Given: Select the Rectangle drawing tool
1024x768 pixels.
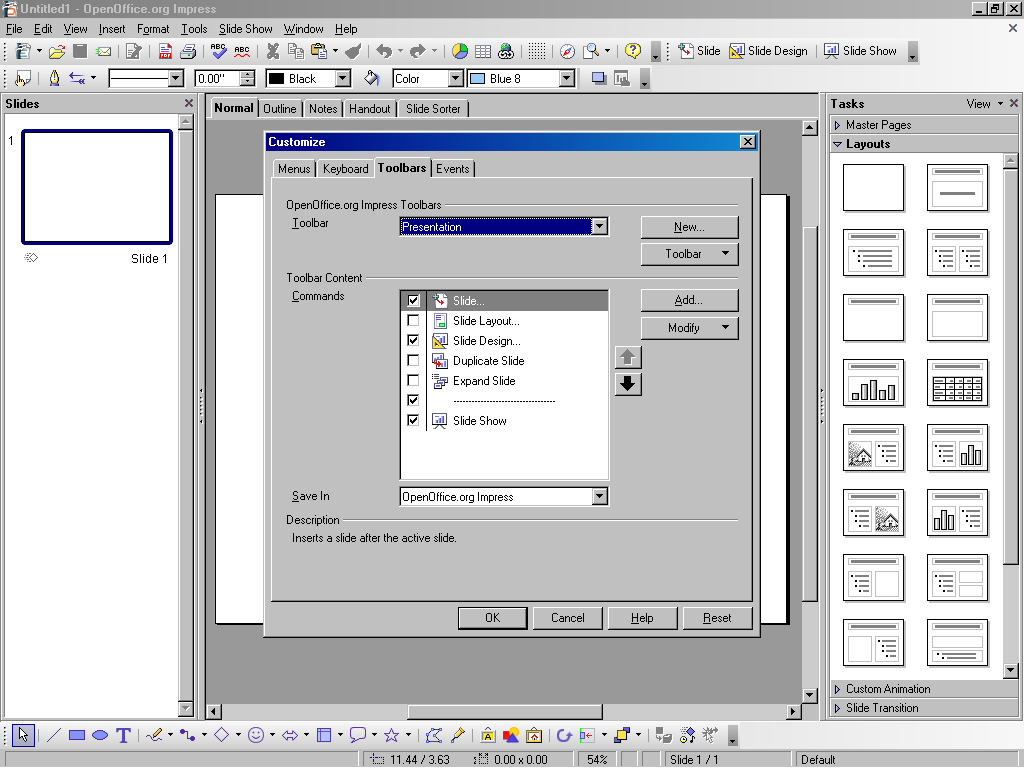Looking at the screenshot, I should 77,735.
